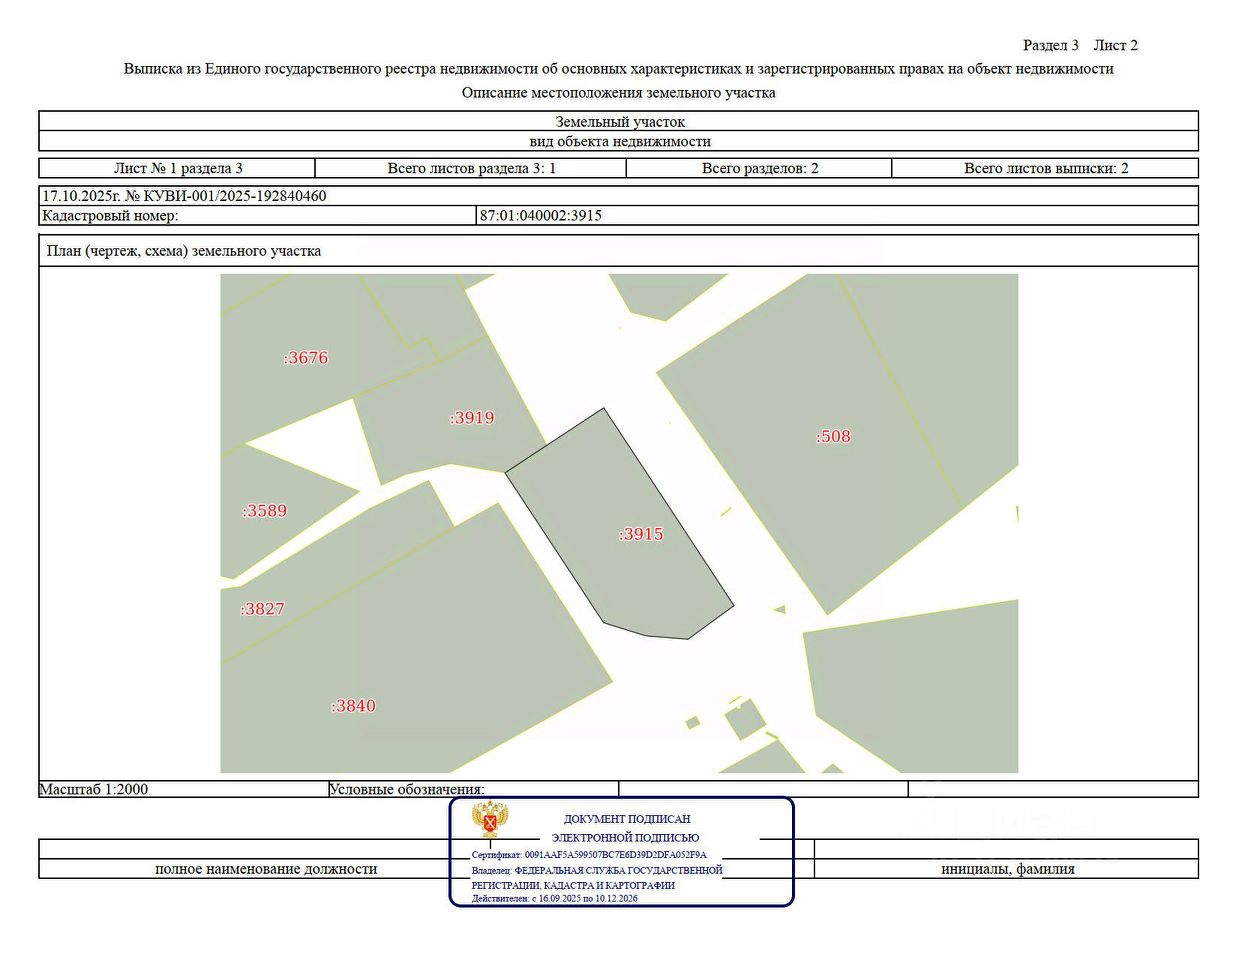Click 'Раздел 3 Лист 2' header text
This screenshot has height=957, width=1238.
(x=1080, y=45)
